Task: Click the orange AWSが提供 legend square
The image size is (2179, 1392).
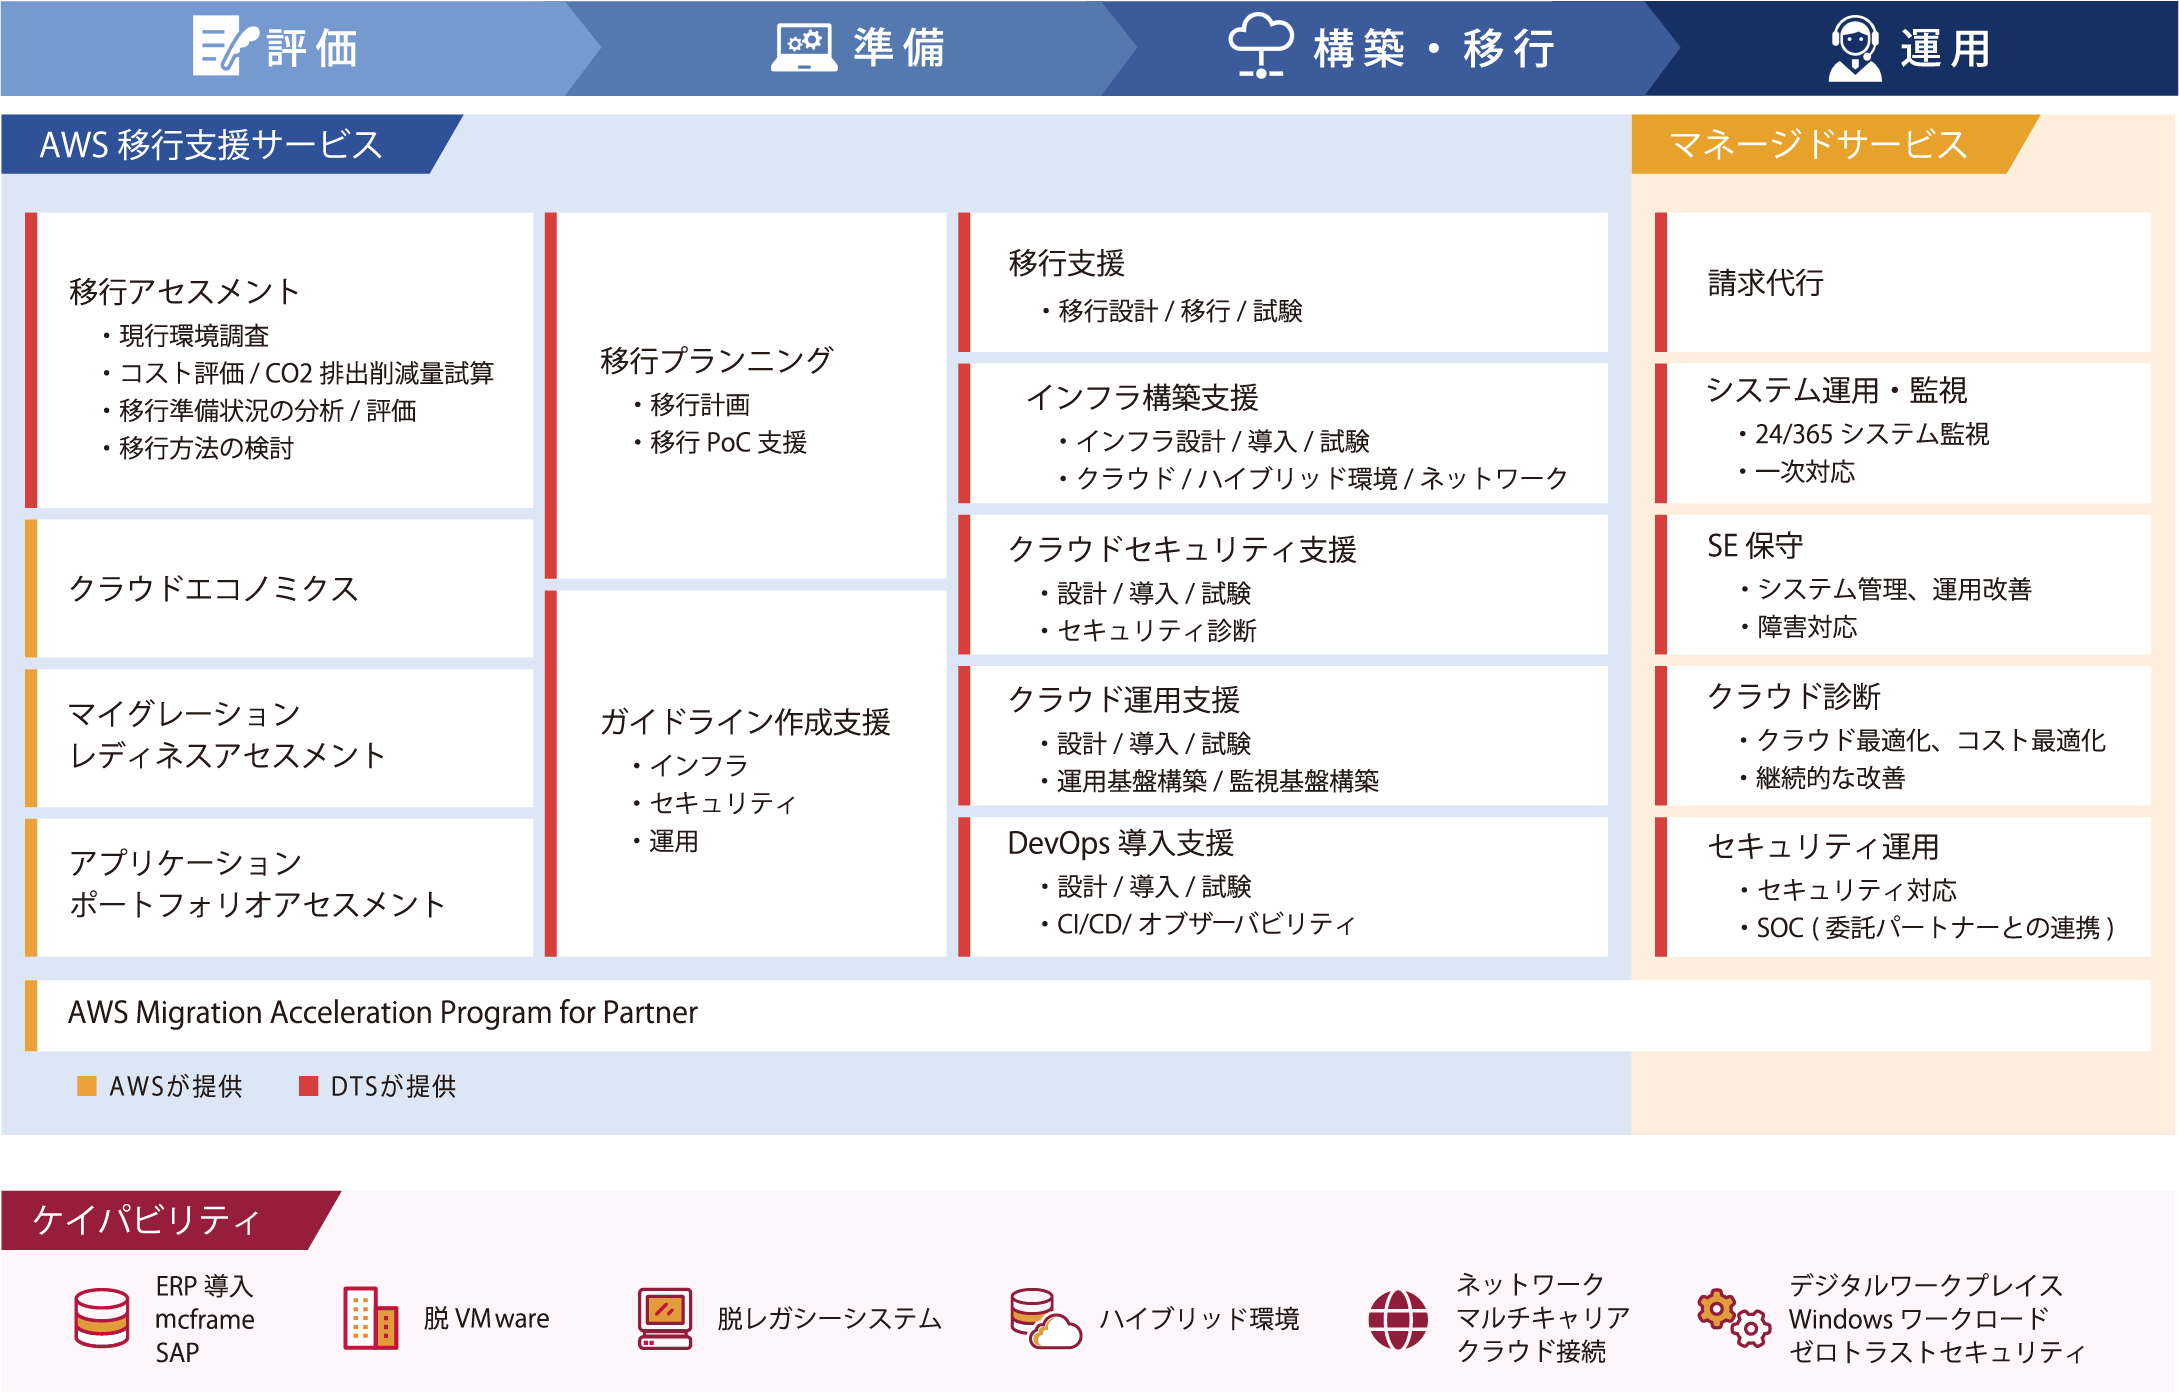Action: click(87, 1086)
